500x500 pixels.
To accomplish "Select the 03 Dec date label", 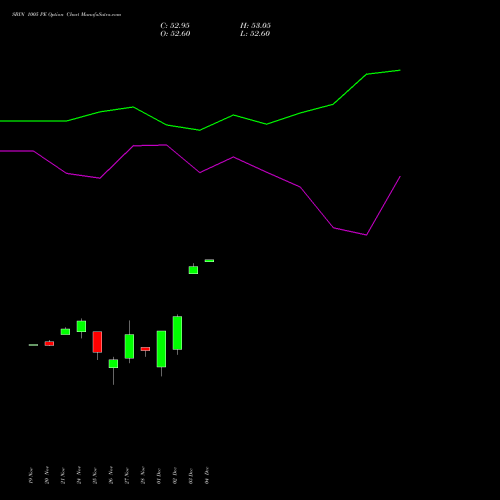I will [191, 475].
